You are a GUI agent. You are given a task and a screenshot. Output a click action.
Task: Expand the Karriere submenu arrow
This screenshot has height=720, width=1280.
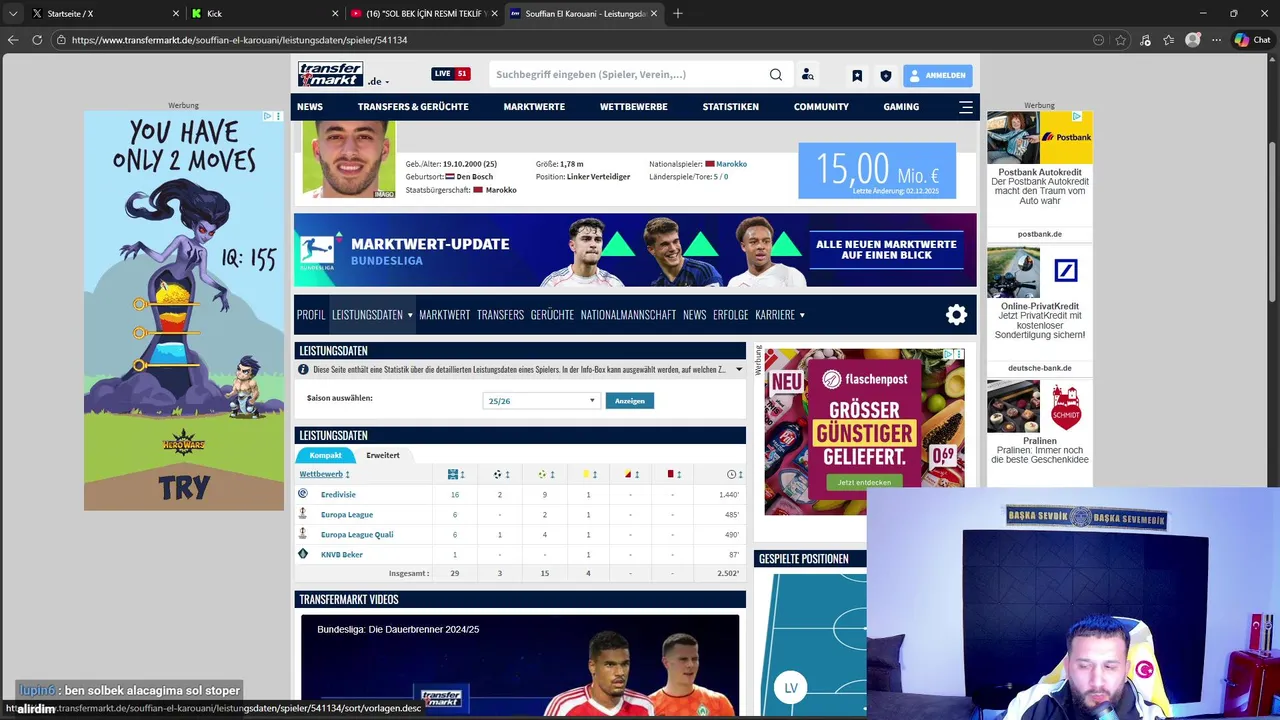pos(802,315)
